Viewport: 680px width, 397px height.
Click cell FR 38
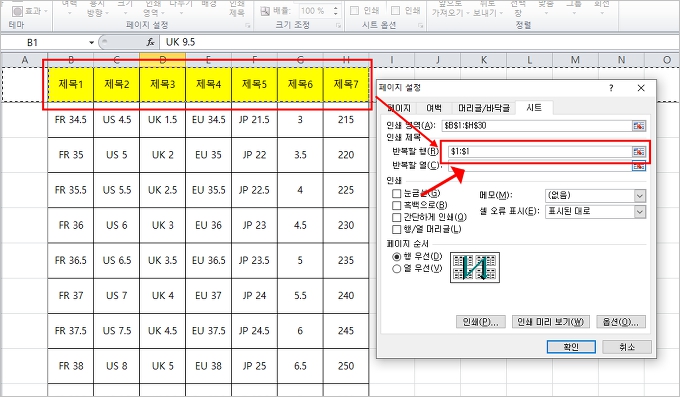pyautogui.click(x=71, y=366)
